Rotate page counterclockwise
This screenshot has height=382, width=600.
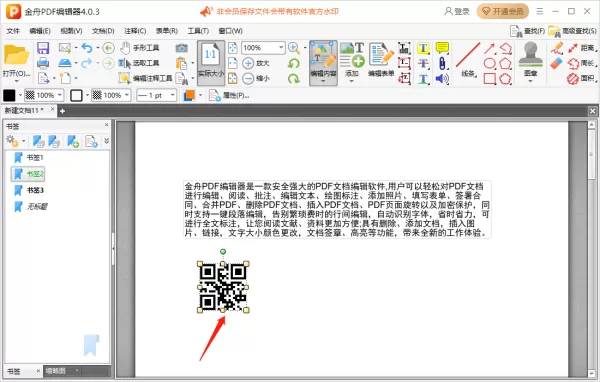(294, 63)
